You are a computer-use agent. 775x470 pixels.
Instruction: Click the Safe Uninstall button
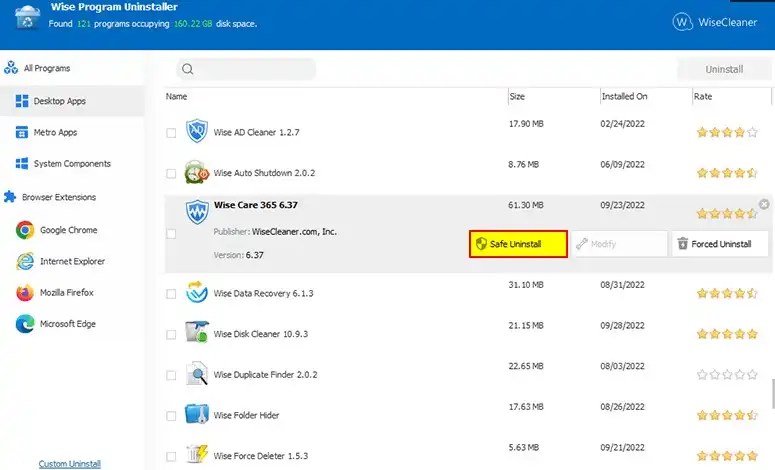tap(518, 244)
